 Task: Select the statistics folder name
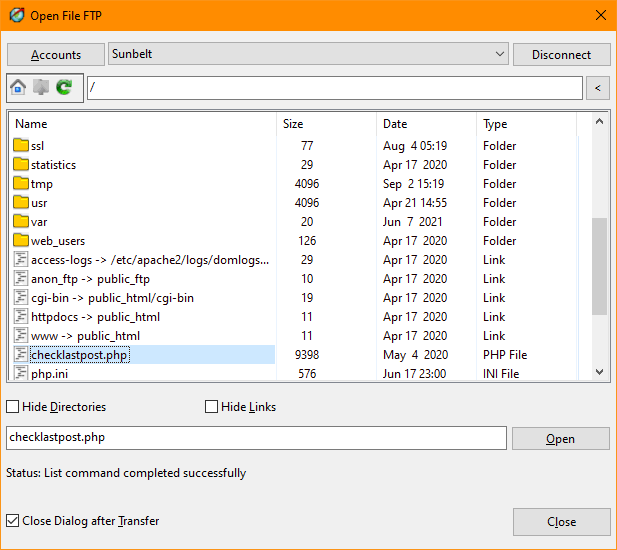pos(54,165)
